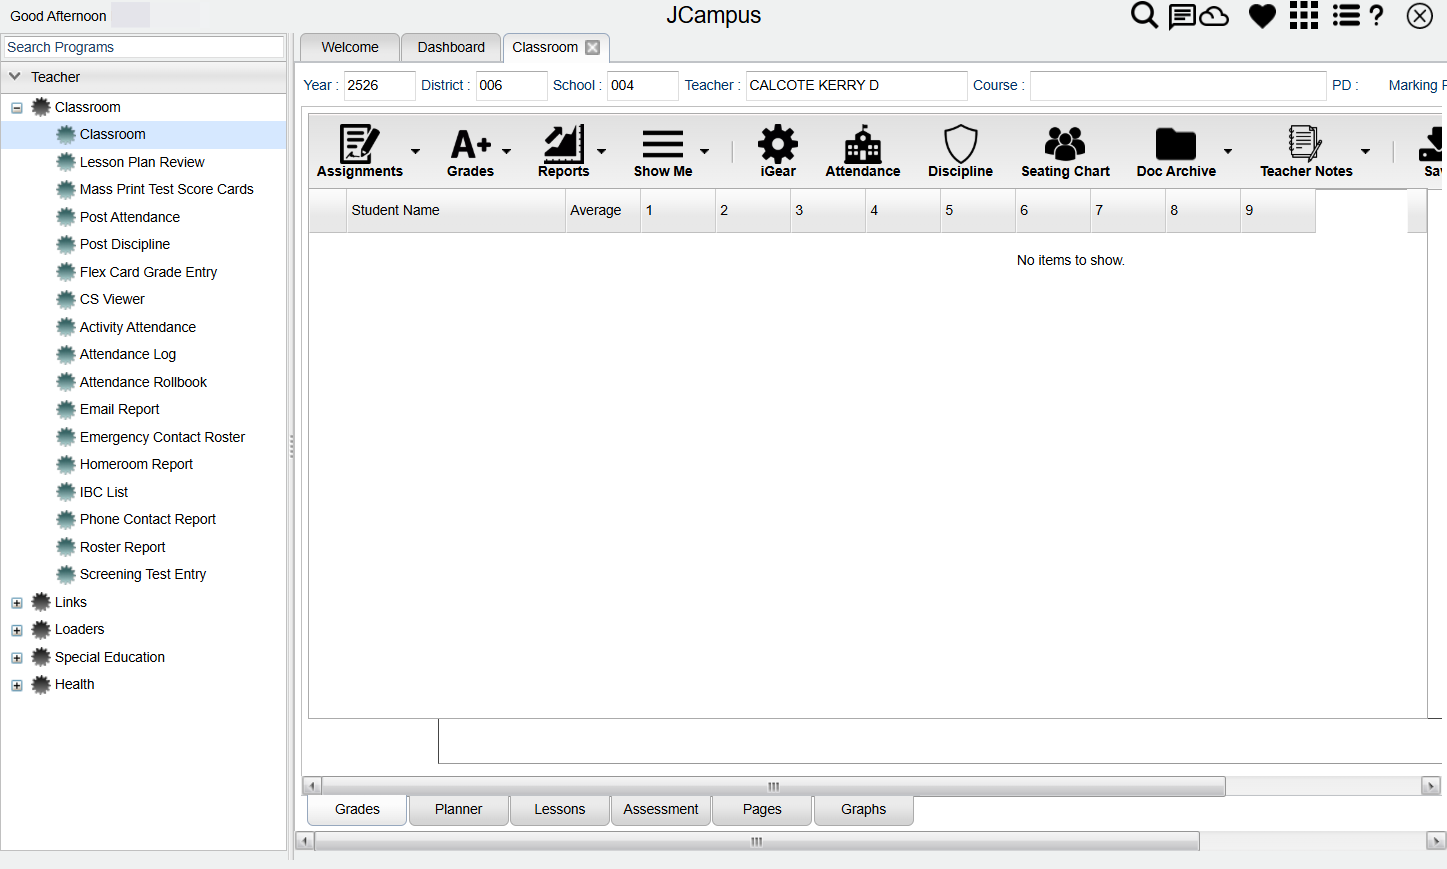Expand the Assignments dropdown arrow
This screenshot has height=869, width=1447.
click(415, 151)
